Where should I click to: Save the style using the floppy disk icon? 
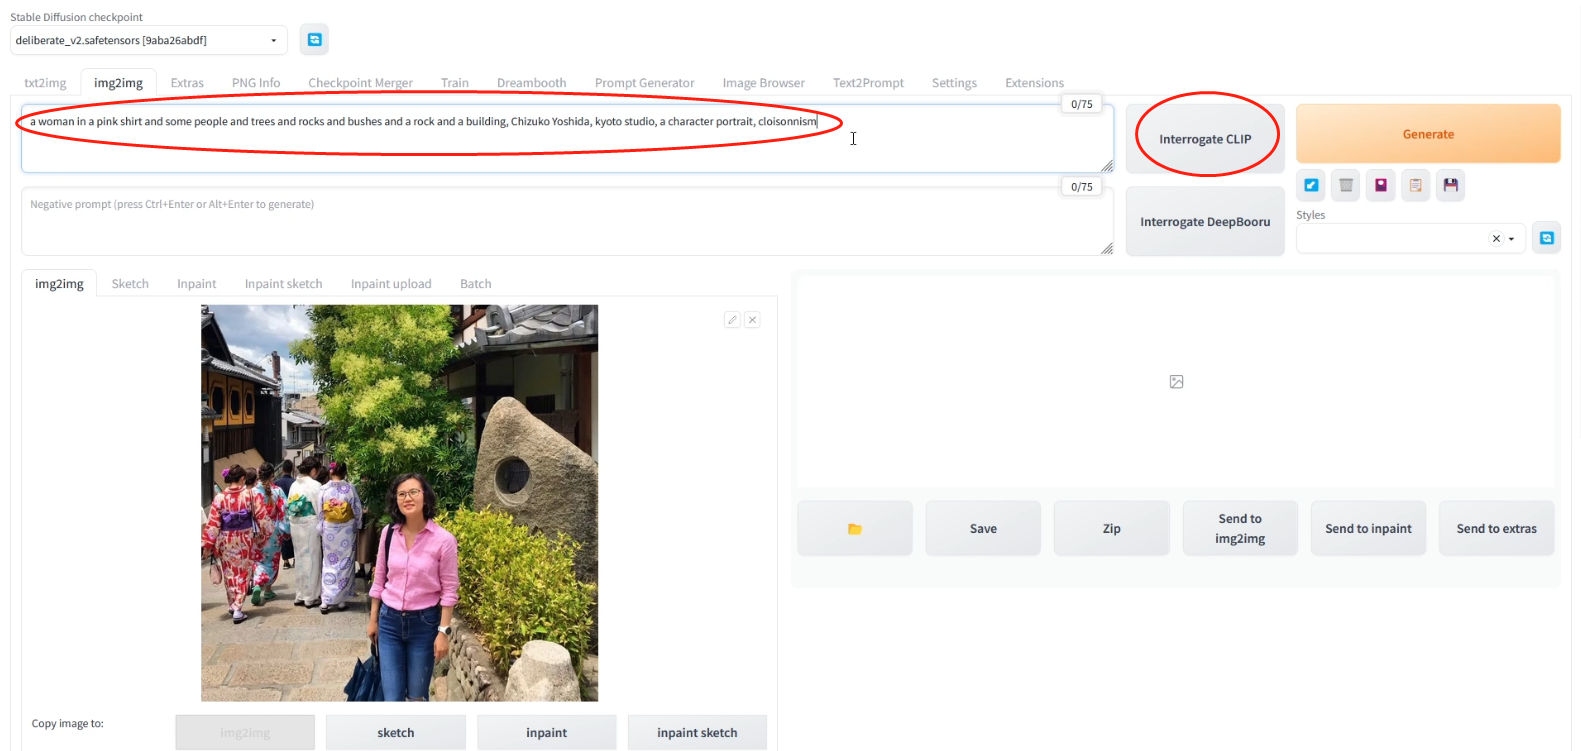(1450, 185)
